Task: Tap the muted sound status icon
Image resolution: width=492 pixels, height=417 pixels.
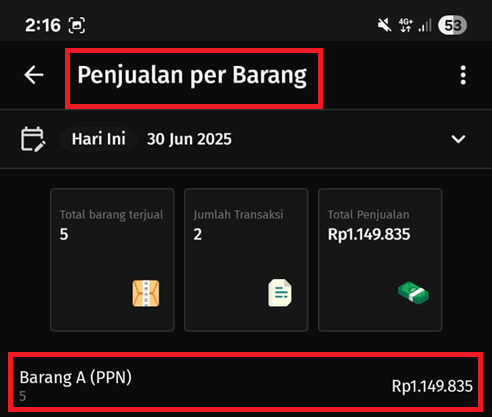Action: tap(384, 25)
